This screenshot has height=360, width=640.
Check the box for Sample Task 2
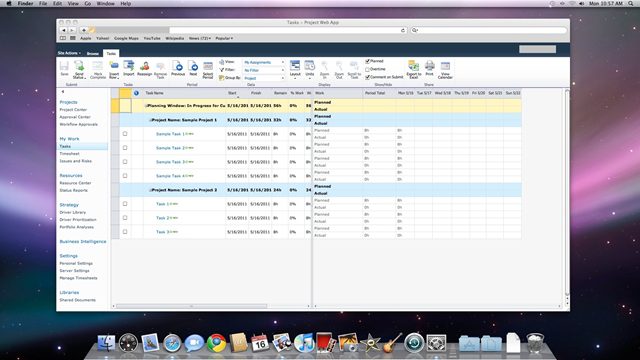pos(125,148)
